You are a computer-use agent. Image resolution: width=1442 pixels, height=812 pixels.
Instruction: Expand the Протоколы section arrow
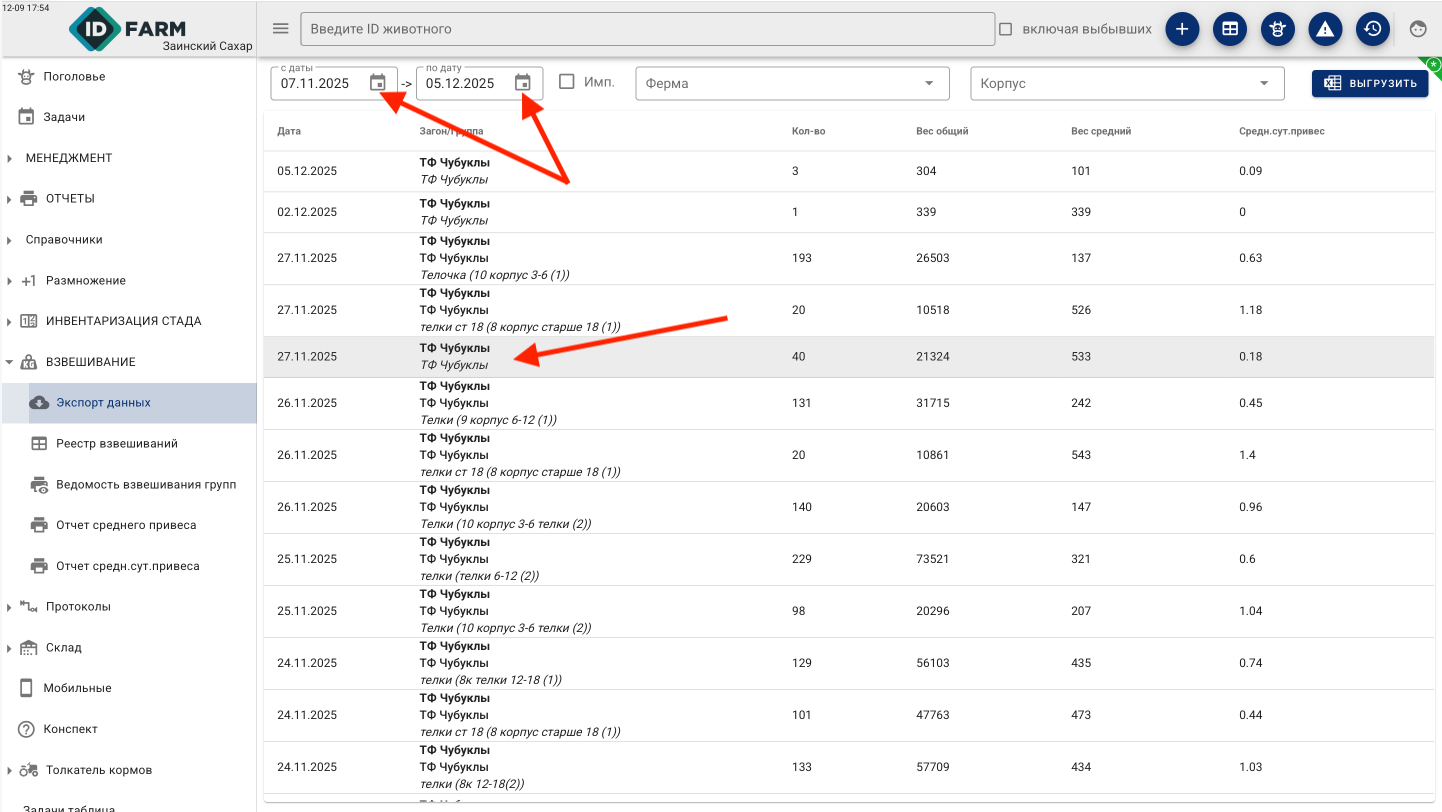[9, 607]
